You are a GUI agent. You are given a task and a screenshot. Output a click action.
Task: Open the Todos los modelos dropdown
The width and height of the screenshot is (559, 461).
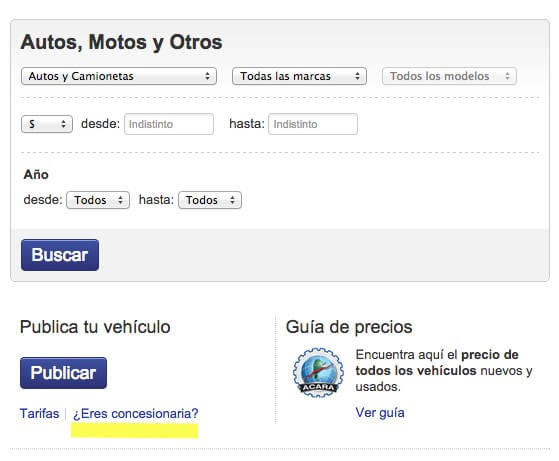[x=449, y=76]
